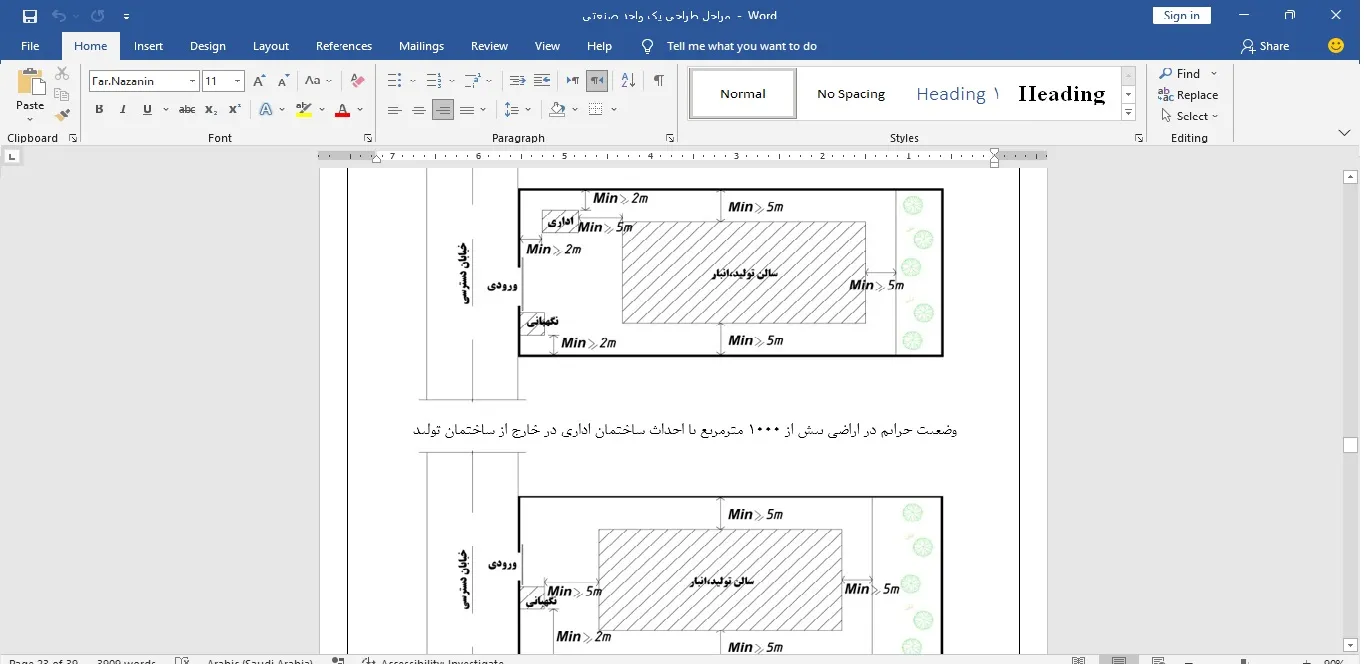Open the font size dropdown
1364x664 pixels.
pyautogui.click(x=237, y=81)
